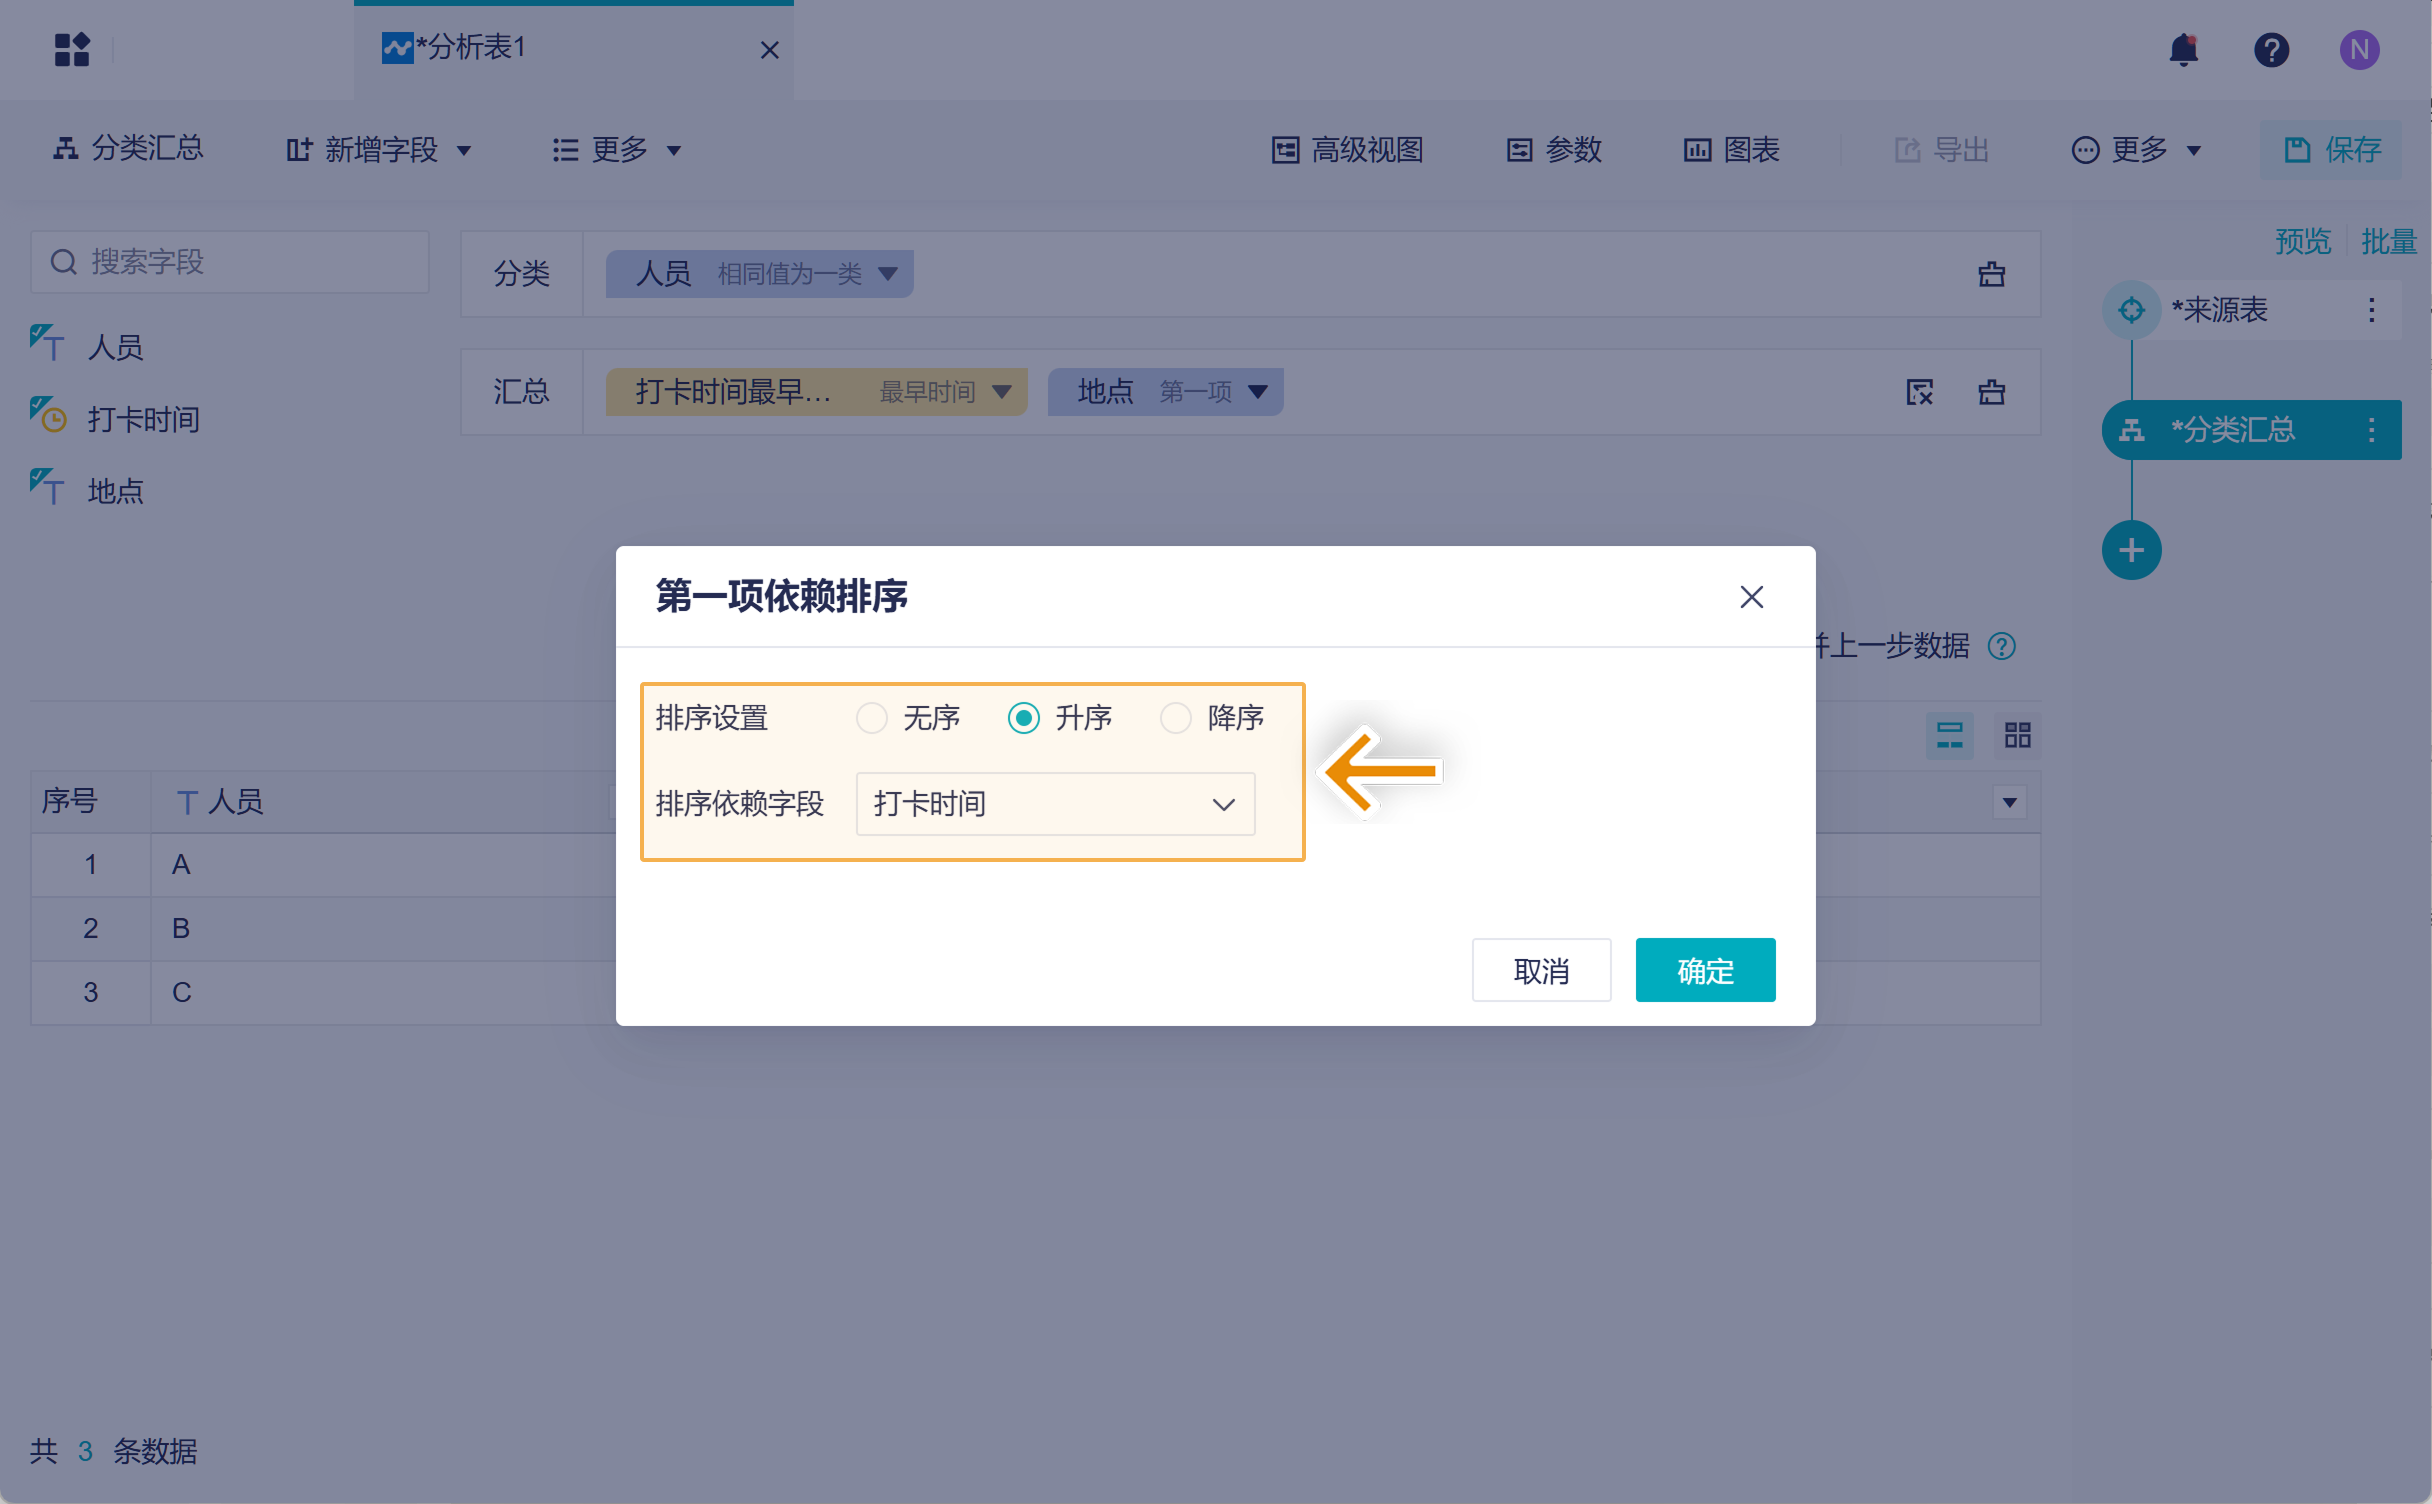
Task: Switch to the *分析表1 tab
Action: pyautogui.click(x=470, y=46)
